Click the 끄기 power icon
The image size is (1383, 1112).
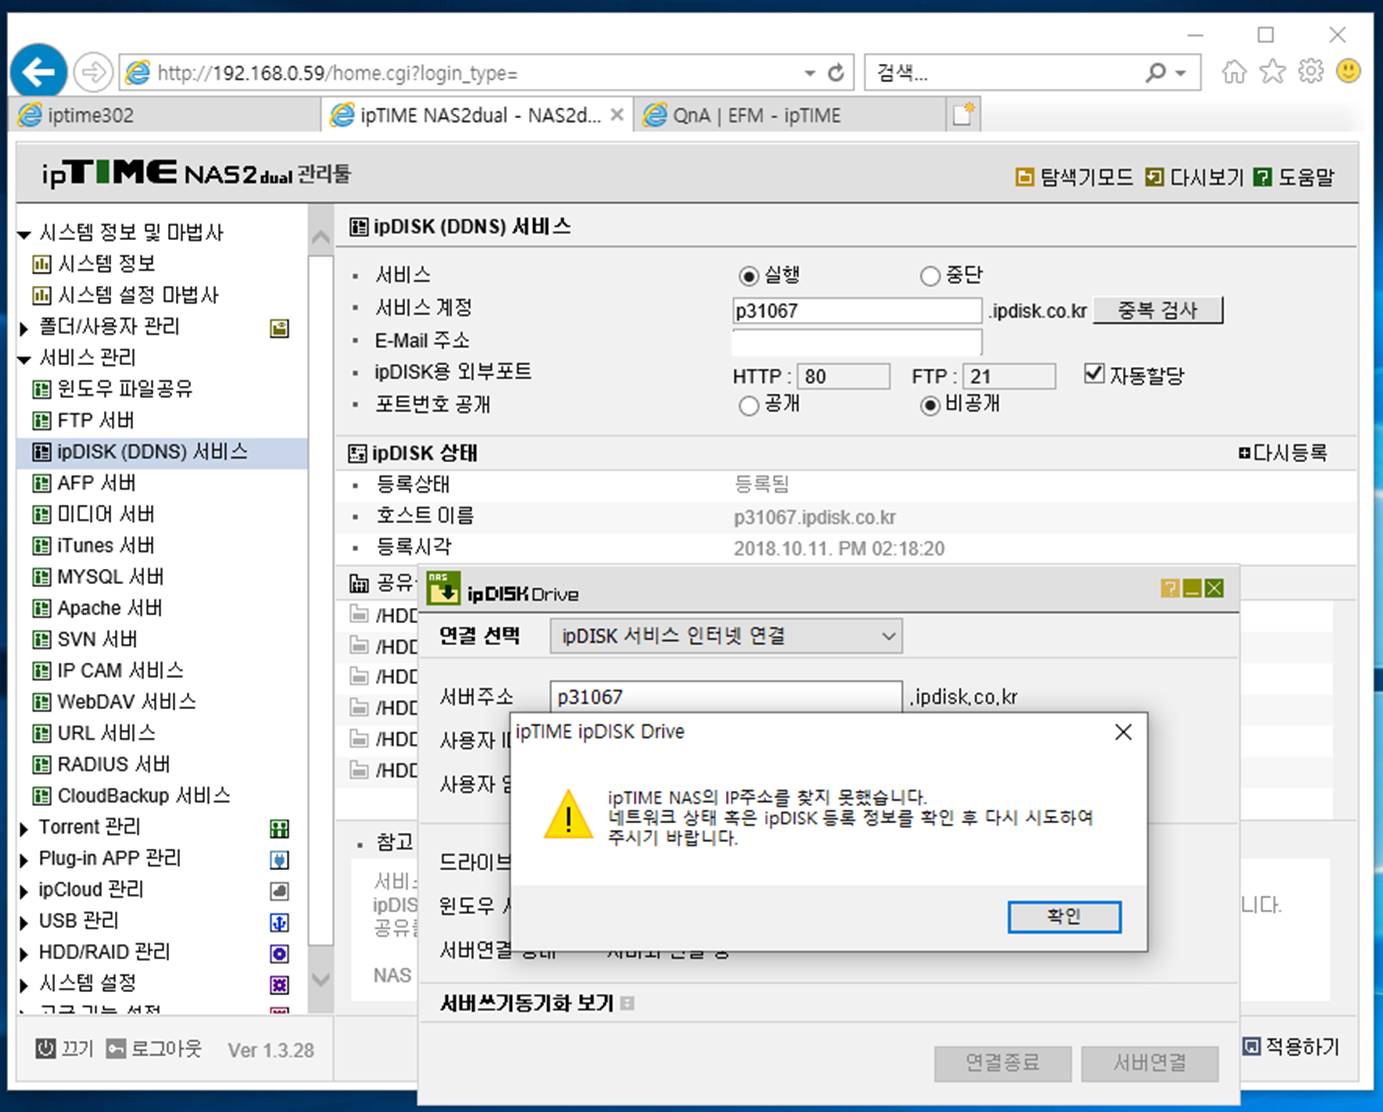point(46,1048)
